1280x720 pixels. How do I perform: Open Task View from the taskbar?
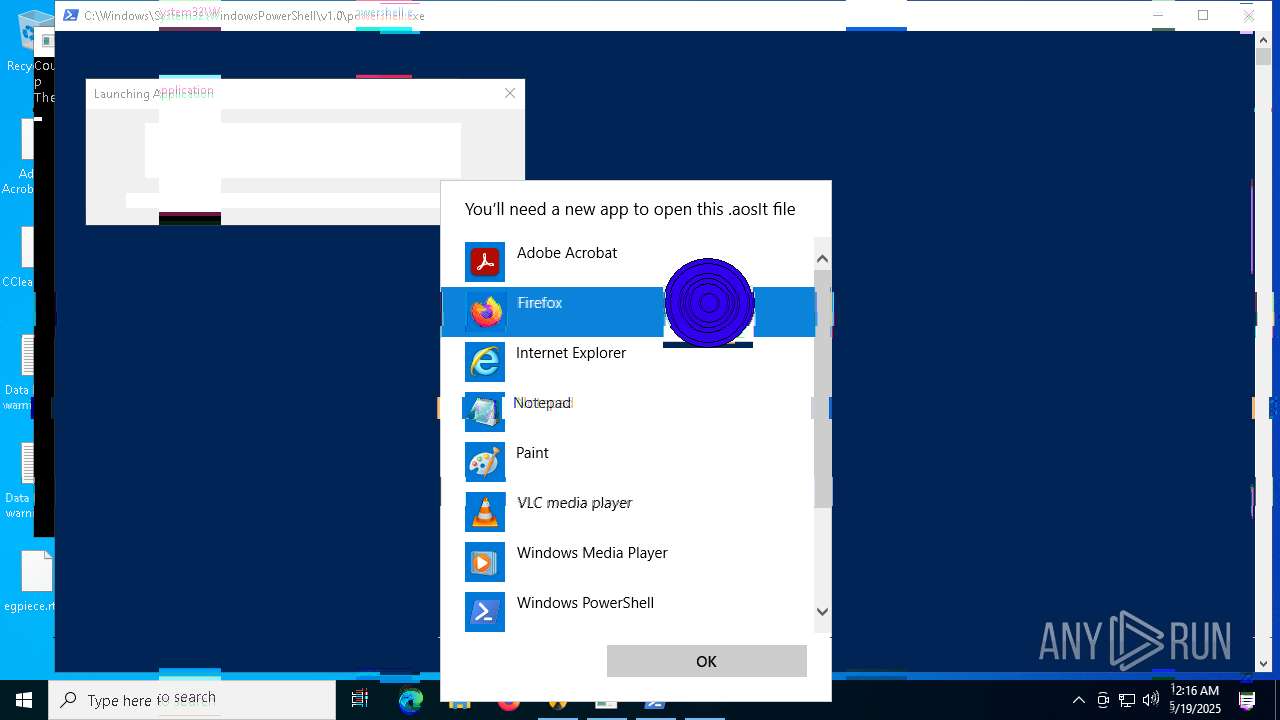click(360, 700)
